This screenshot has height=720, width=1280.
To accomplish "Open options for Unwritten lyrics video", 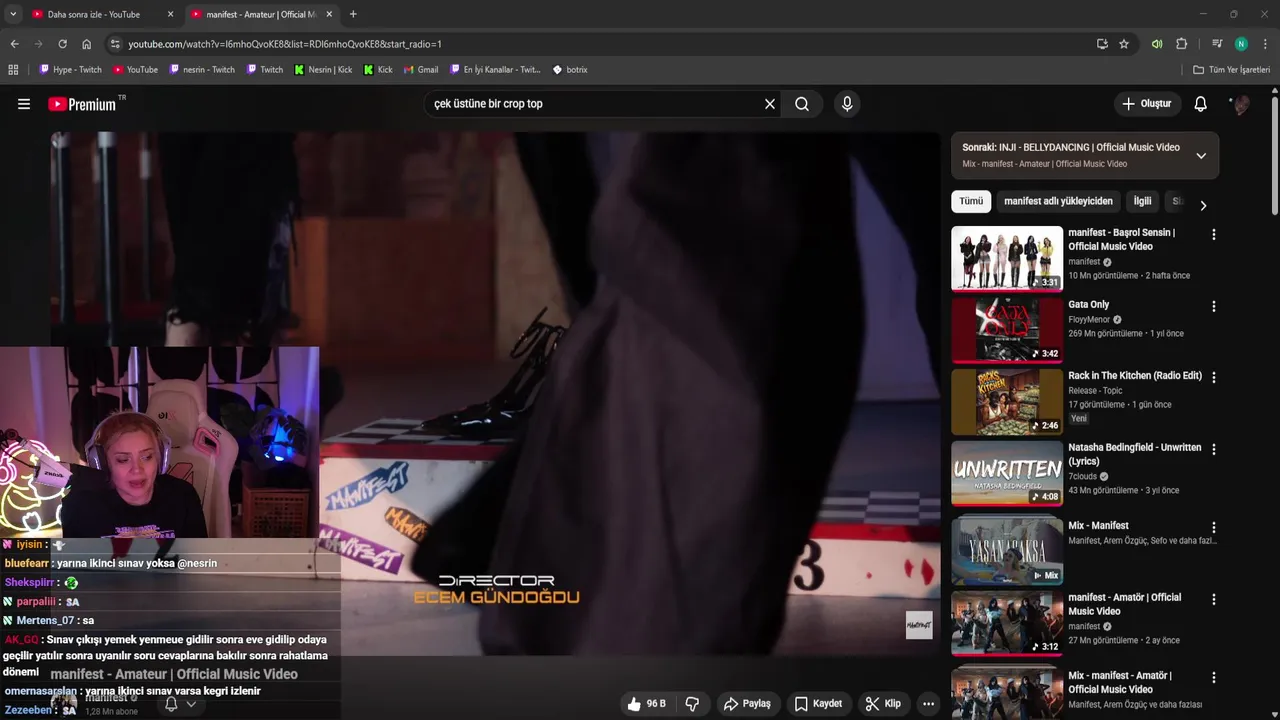I will pos(1214,449).
